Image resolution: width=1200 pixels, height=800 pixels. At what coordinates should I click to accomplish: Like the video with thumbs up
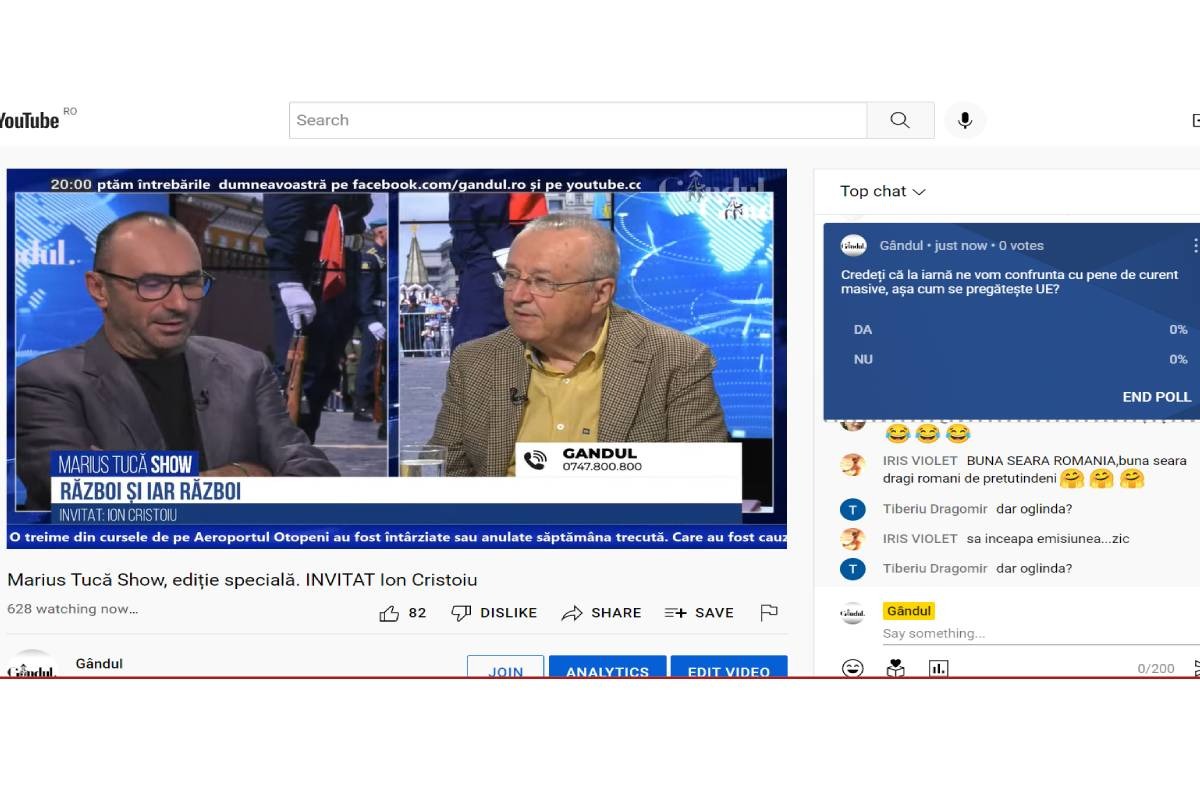coord(389,613)
